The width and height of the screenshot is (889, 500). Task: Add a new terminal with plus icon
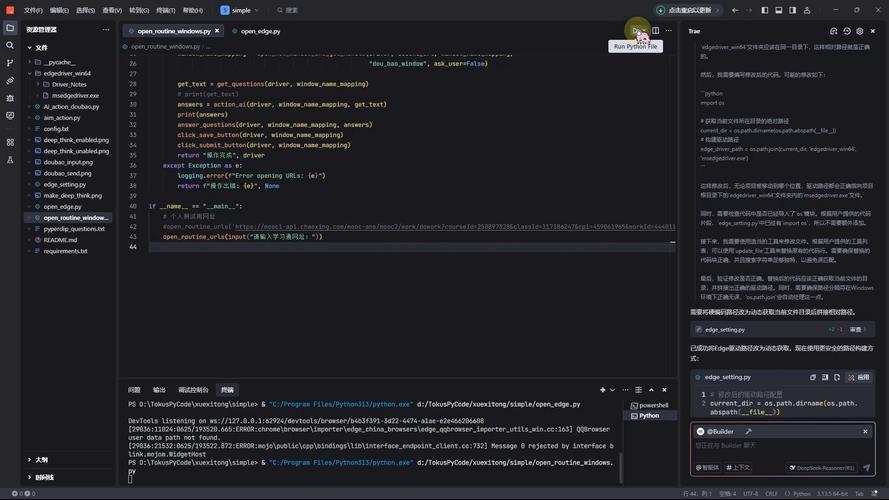(x=602, y=390)
